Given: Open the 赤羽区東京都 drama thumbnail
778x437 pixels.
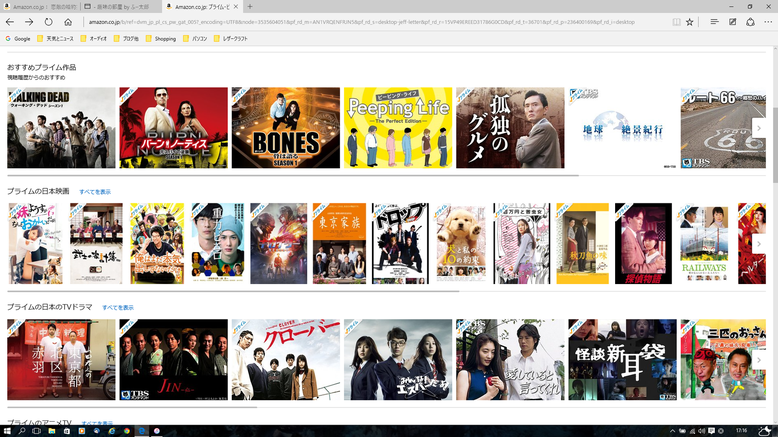Looking at the screenshot, I should coord(61,360).
